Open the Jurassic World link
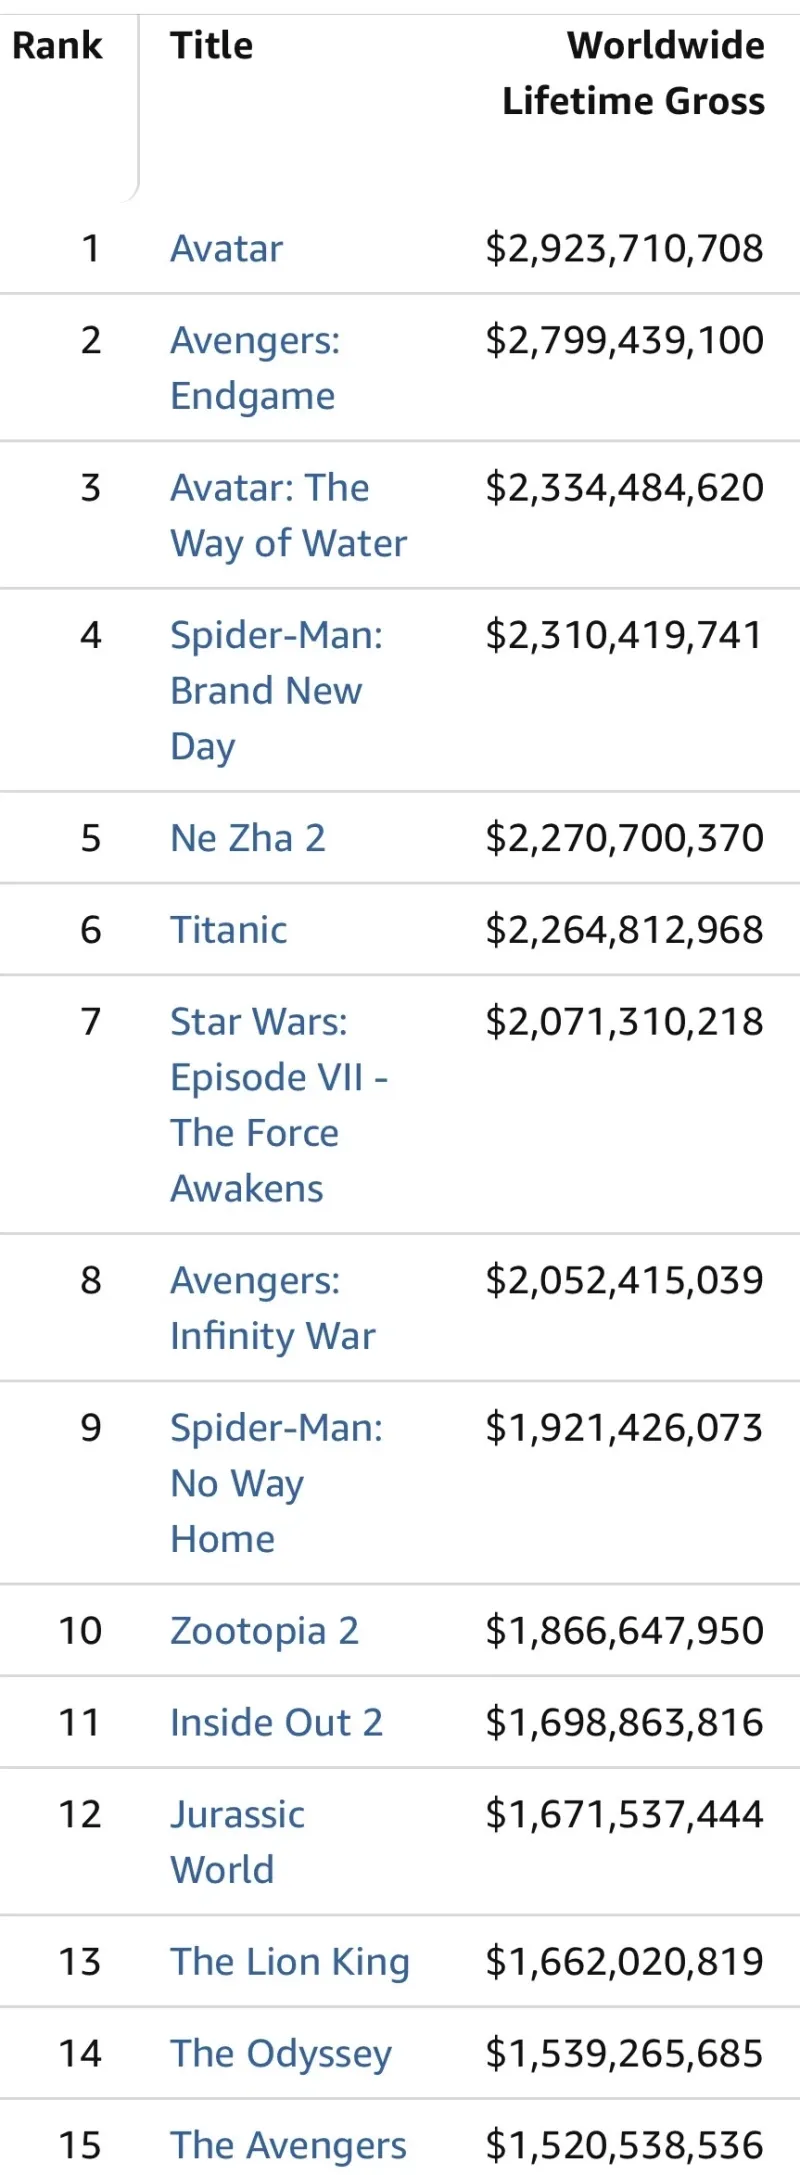This screenshot has width=800, height=2175. point(238,1842)
